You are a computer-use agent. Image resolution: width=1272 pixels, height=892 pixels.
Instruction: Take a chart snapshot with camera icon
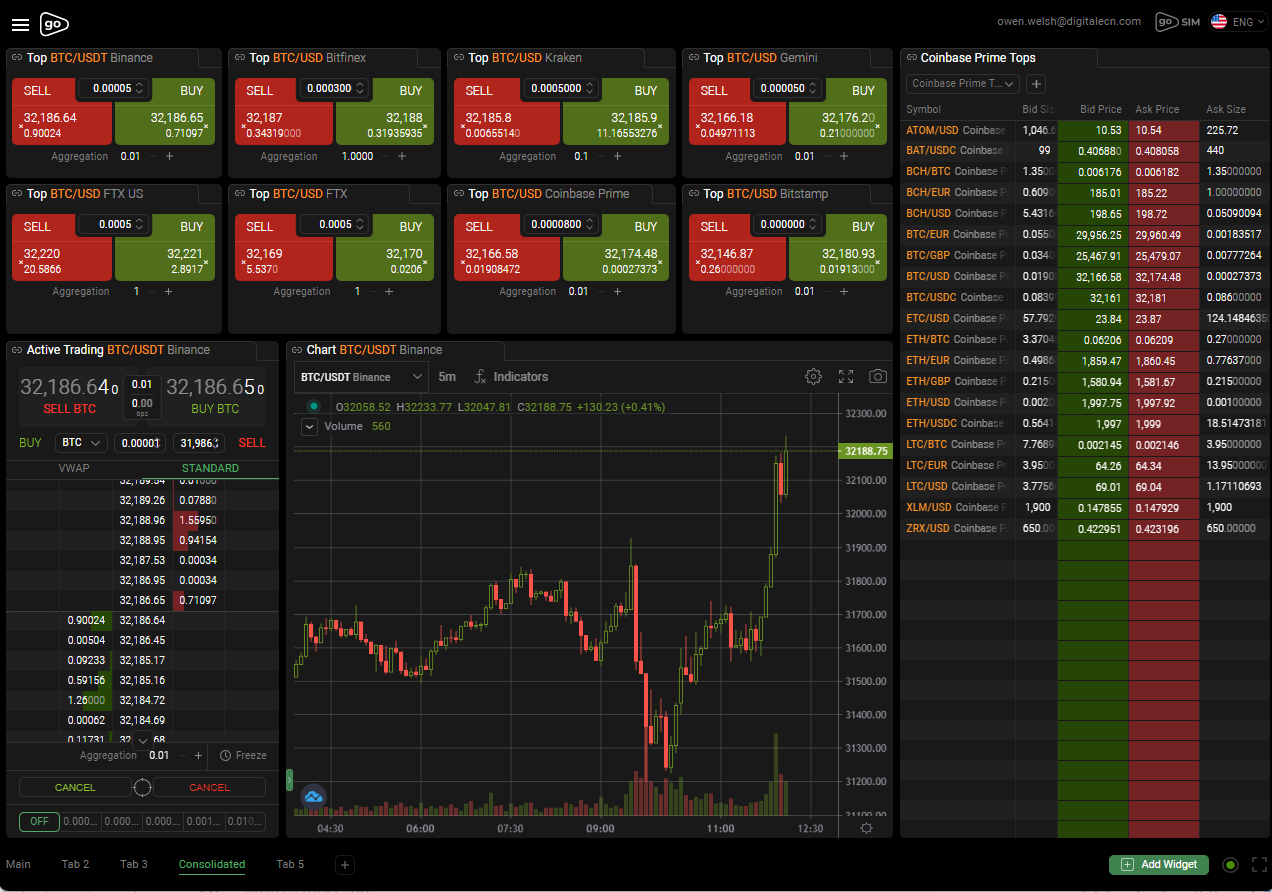[x=878, y=377]
